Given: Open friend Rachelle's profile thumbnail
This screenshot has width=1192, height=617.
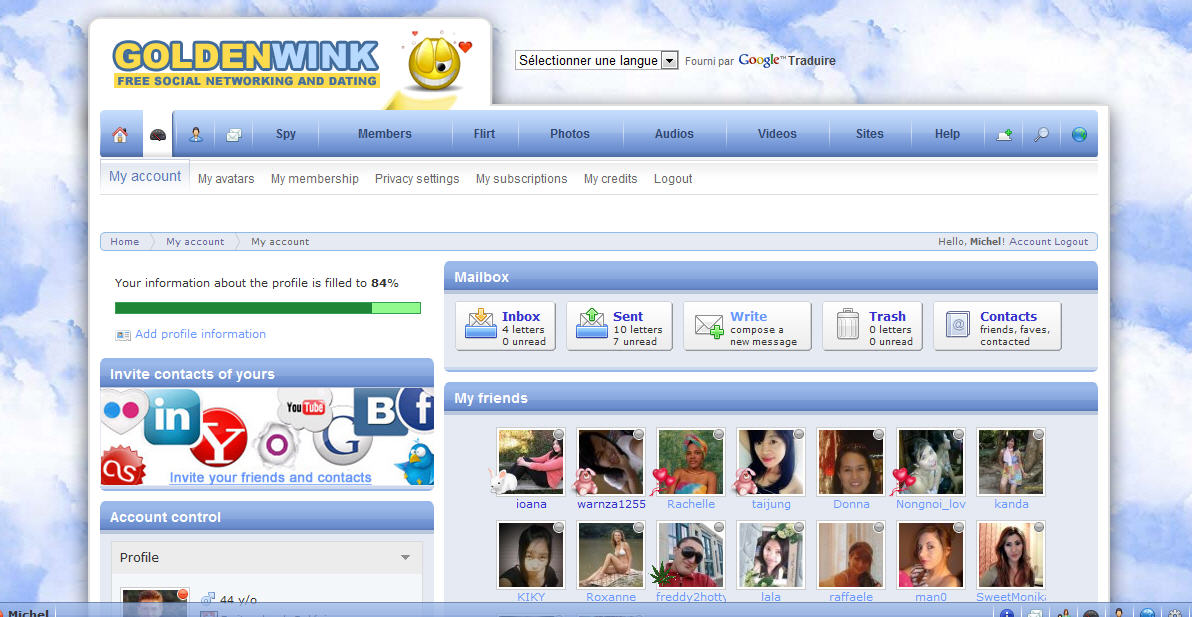Looking at the screenshot, I should tap(690, 462).
